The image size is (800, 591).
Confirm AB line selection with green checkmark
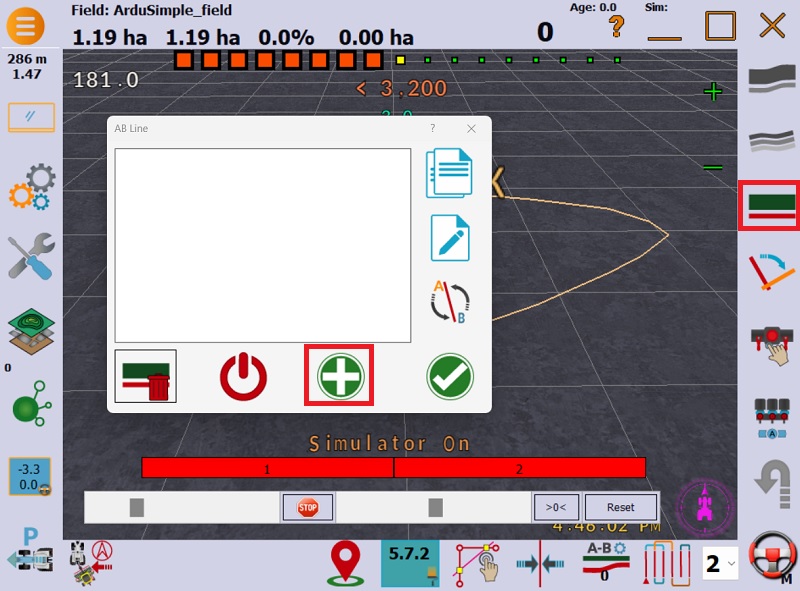pyautogui.click(x=450, y=376)
